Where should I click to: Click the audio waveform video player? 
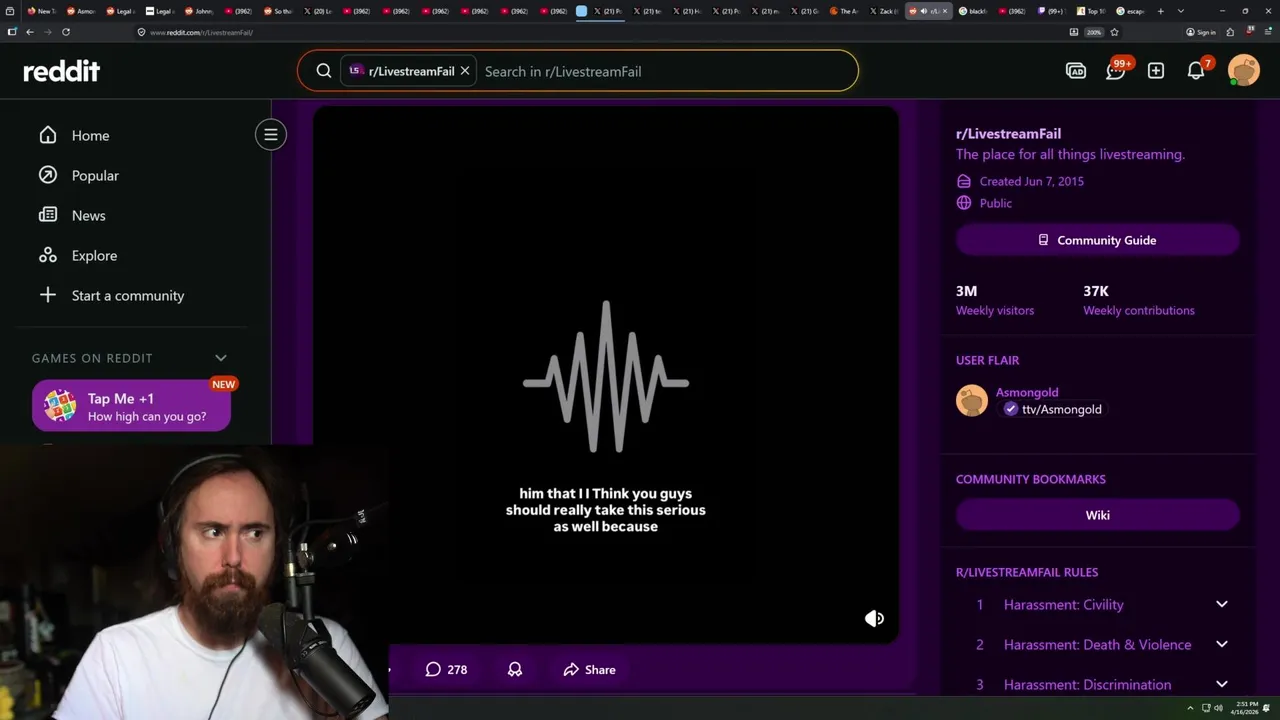(606, 375)
